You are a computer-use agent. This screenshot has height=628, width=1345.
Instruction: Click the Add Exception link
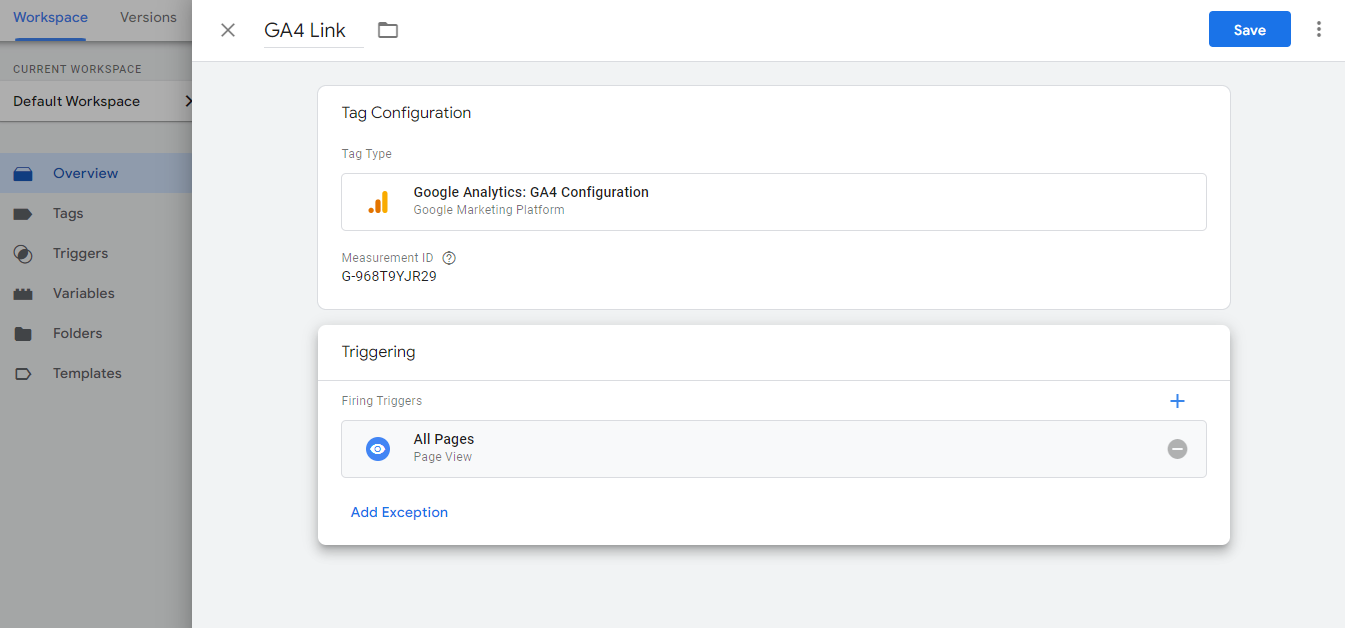coord(399,512)
